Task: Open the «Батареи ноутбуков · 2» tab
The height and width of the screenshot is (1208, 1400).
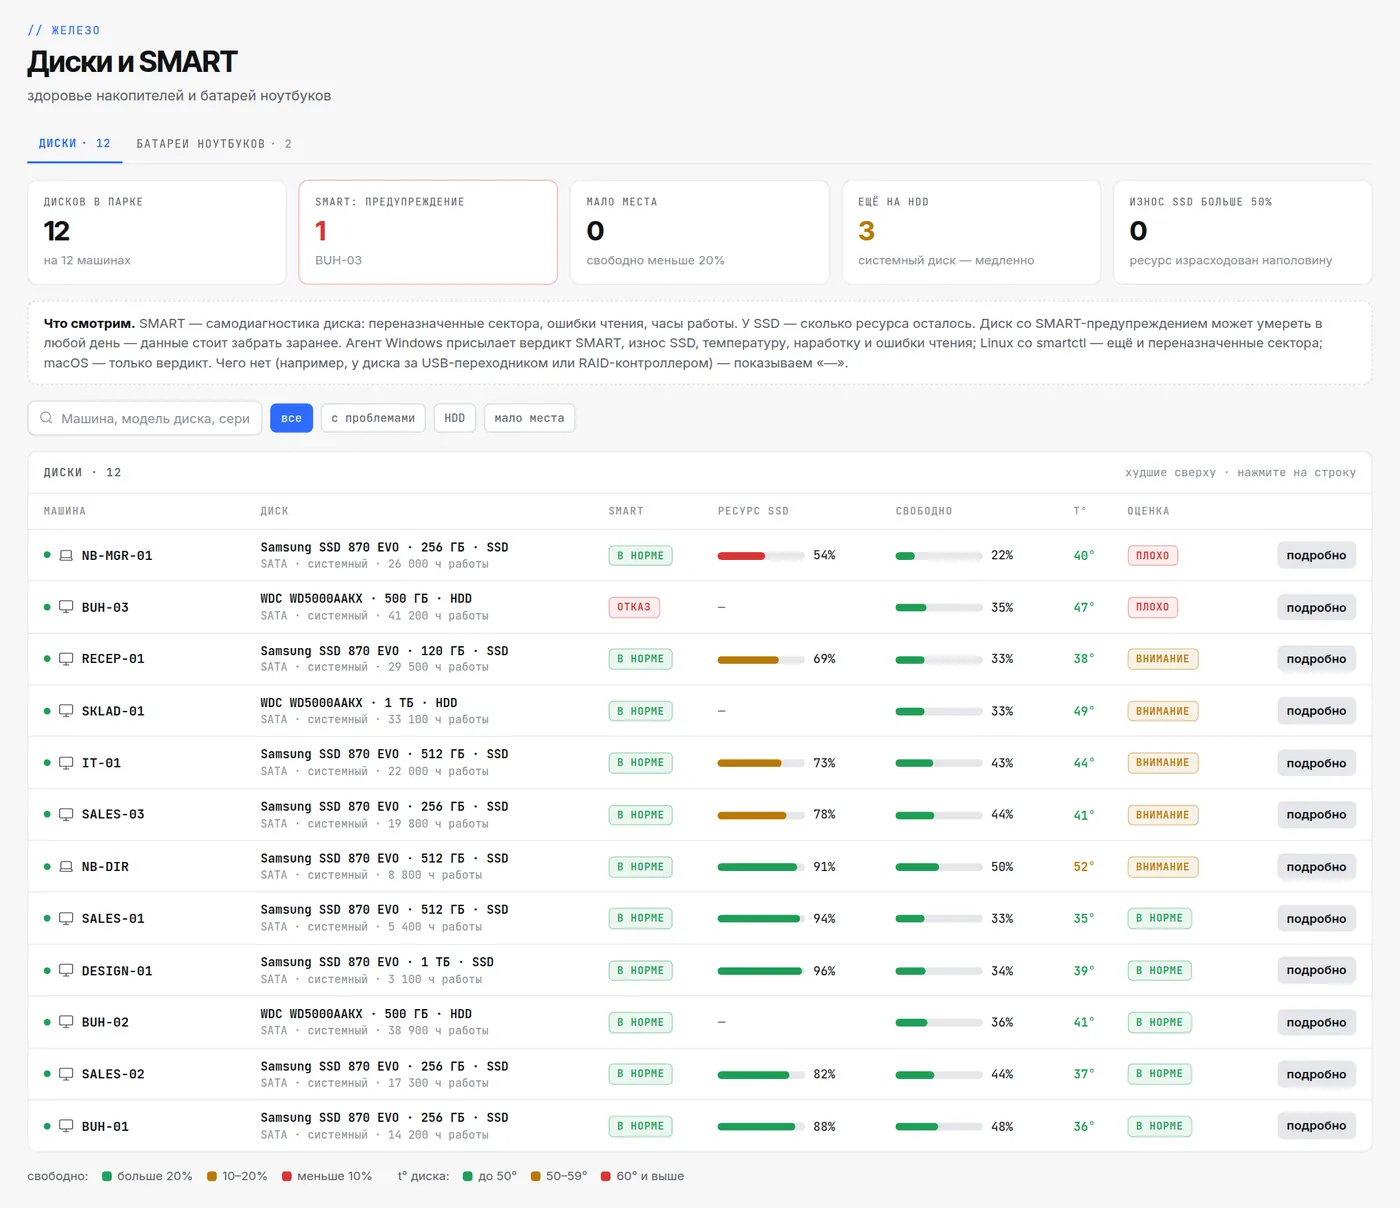Action: pos(214,144)
